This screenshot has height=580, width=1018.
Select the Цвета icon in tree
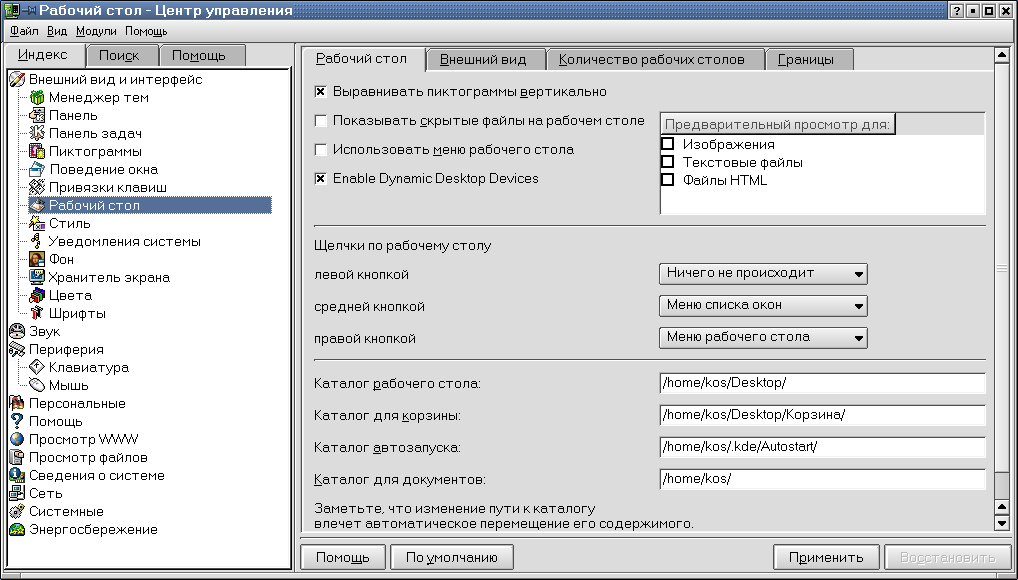pos(37,296)
